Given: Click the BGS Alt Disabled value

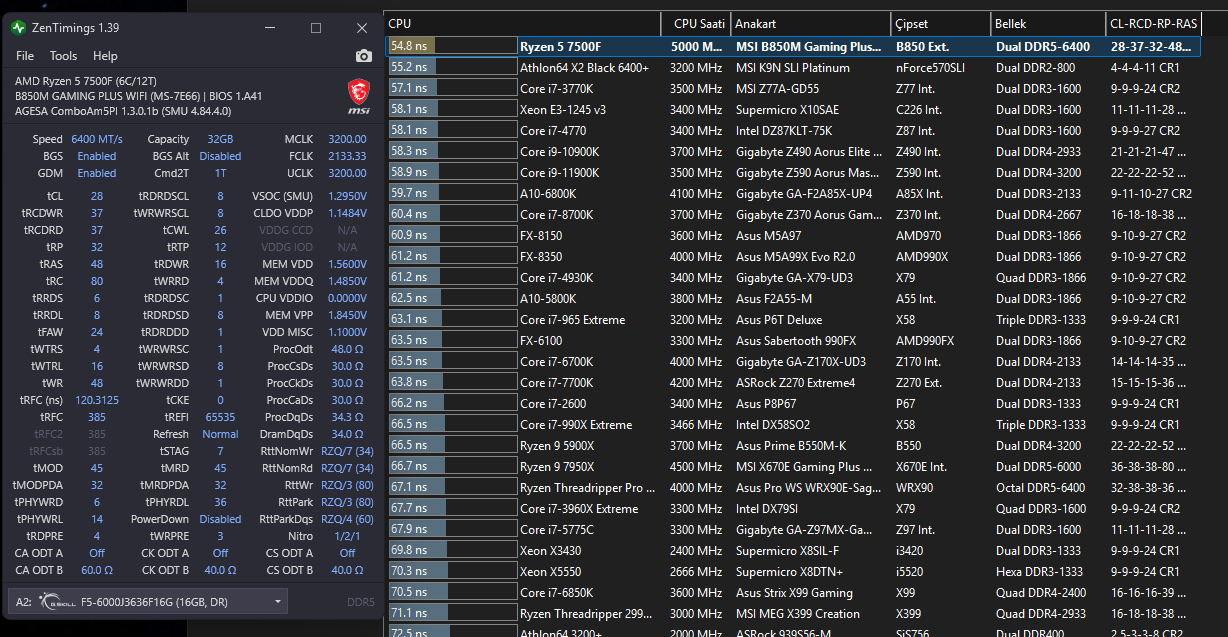Looking at the screenshot, I should click(x=220, y=156).
